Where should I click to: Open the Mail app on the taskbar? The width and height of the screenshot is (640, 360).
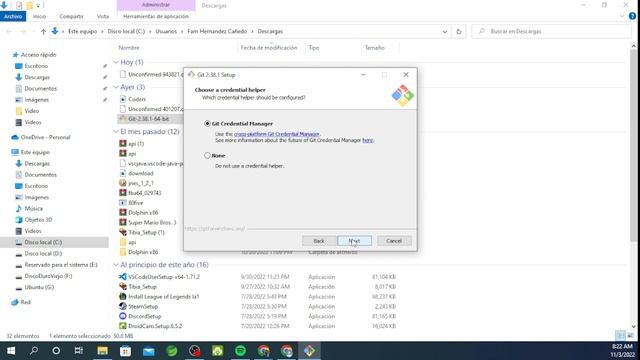(149, 351)
